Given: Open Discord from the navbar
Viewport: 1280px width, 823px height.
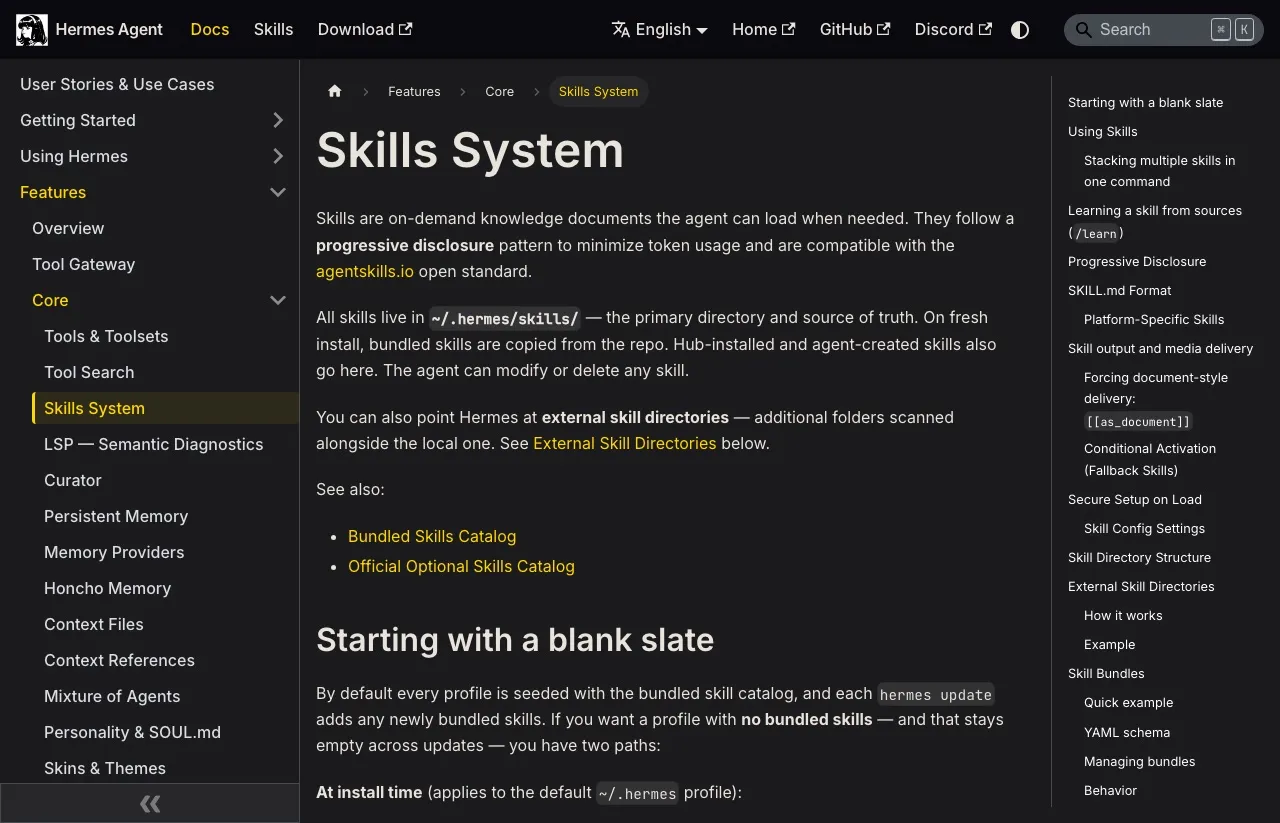Looking at the screenshot, I should tap(953, 30).
